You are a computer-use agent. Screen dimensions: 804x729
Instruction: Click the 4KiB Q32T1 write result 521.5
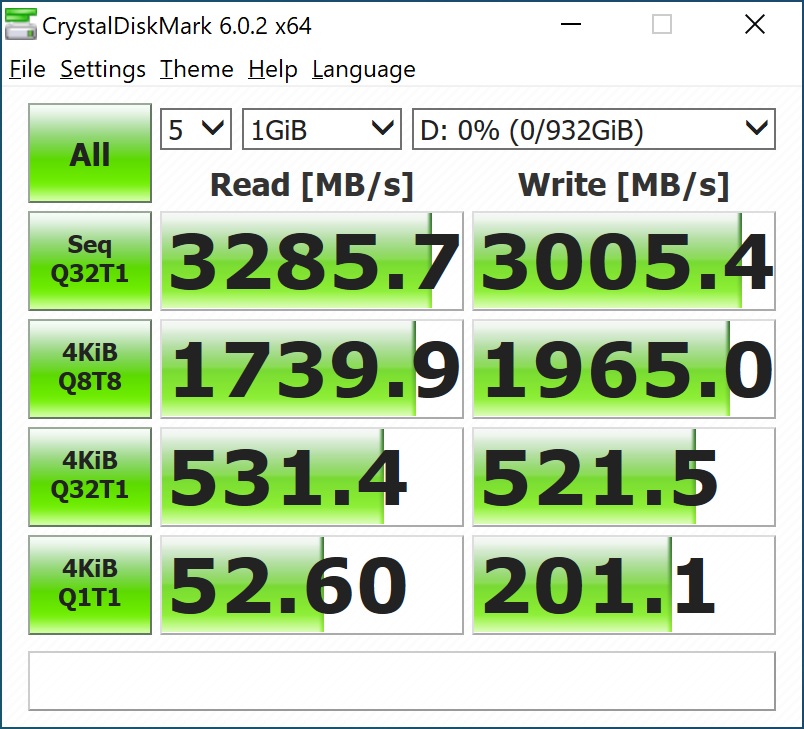[x=624, y=477]
